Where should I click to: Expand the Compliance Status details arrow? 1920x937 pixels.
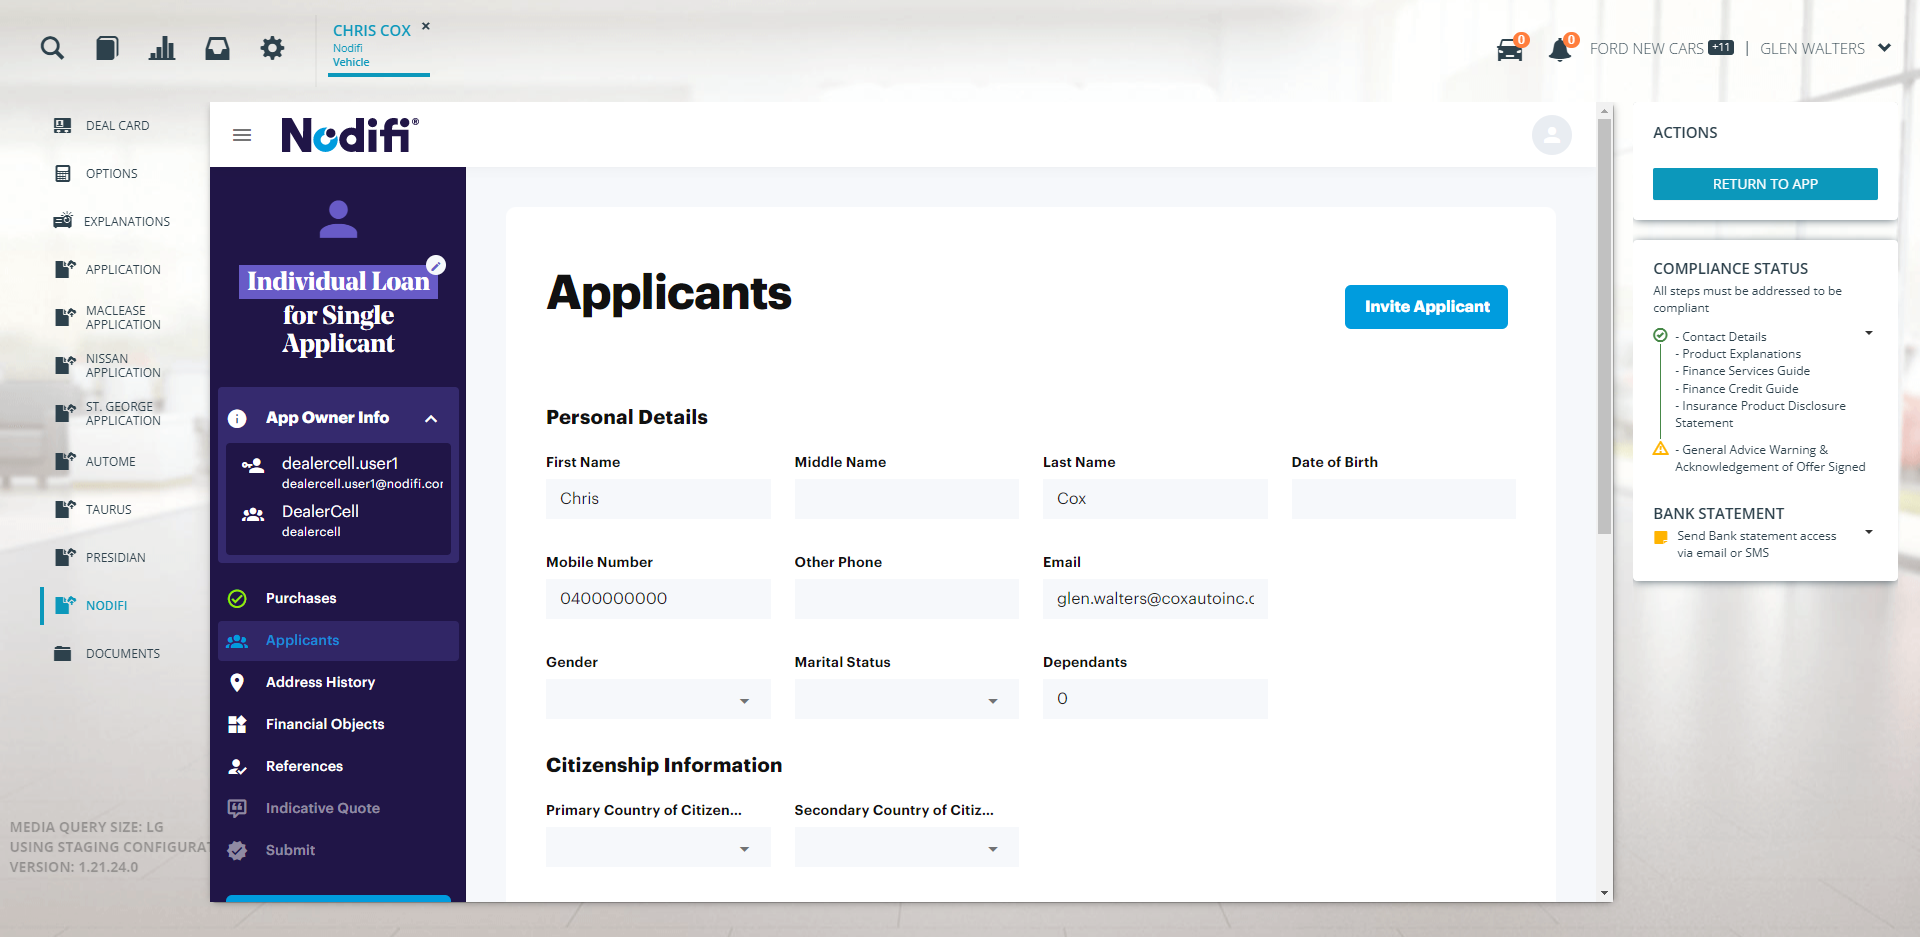(1869, 333)
